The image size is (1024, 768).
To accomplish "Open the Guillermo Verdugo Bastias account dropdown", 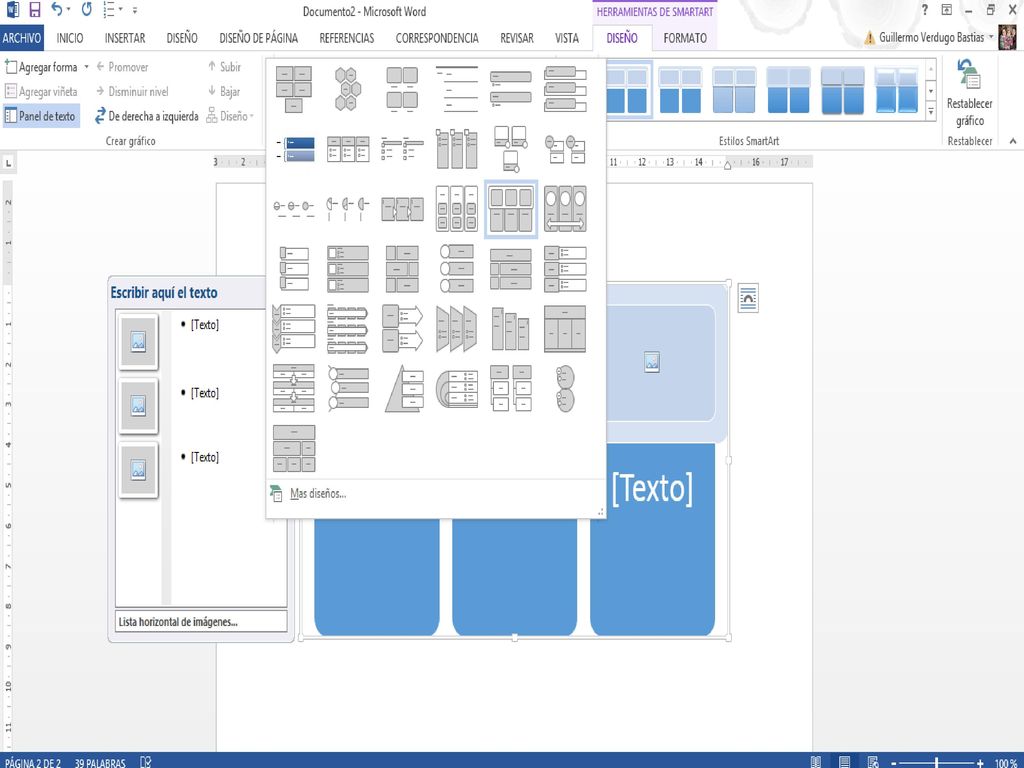I will 990,37.
